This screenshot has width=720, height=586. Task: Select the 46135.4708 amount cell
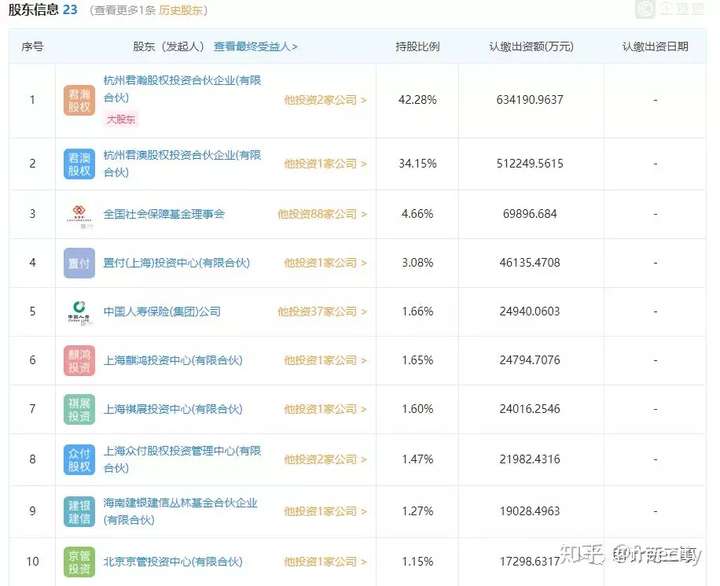530,263
